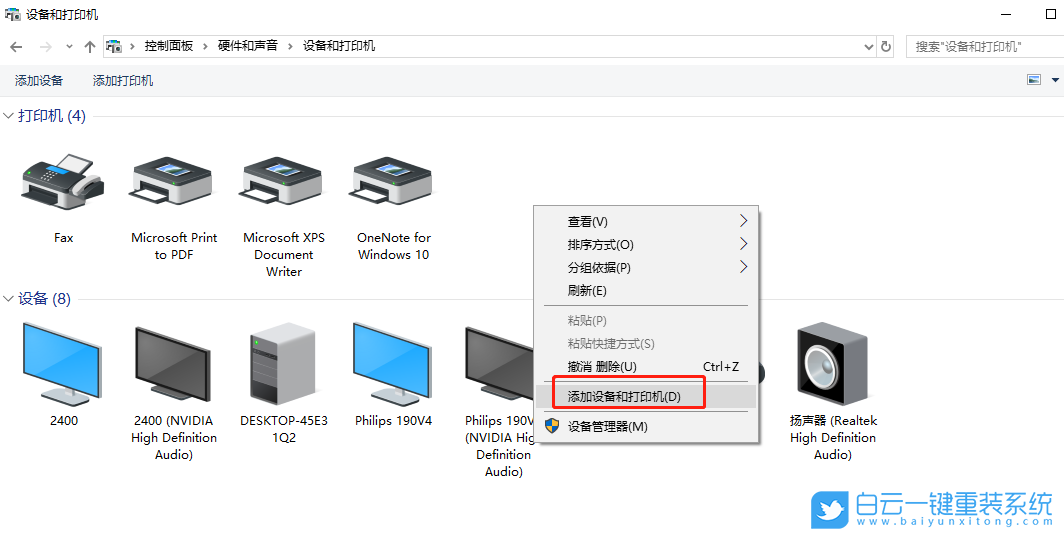Image resolution: width=1064 pixels, height=534 pixels.
Task: Open the view options dropdown arrow
Action: [1055, 80]
